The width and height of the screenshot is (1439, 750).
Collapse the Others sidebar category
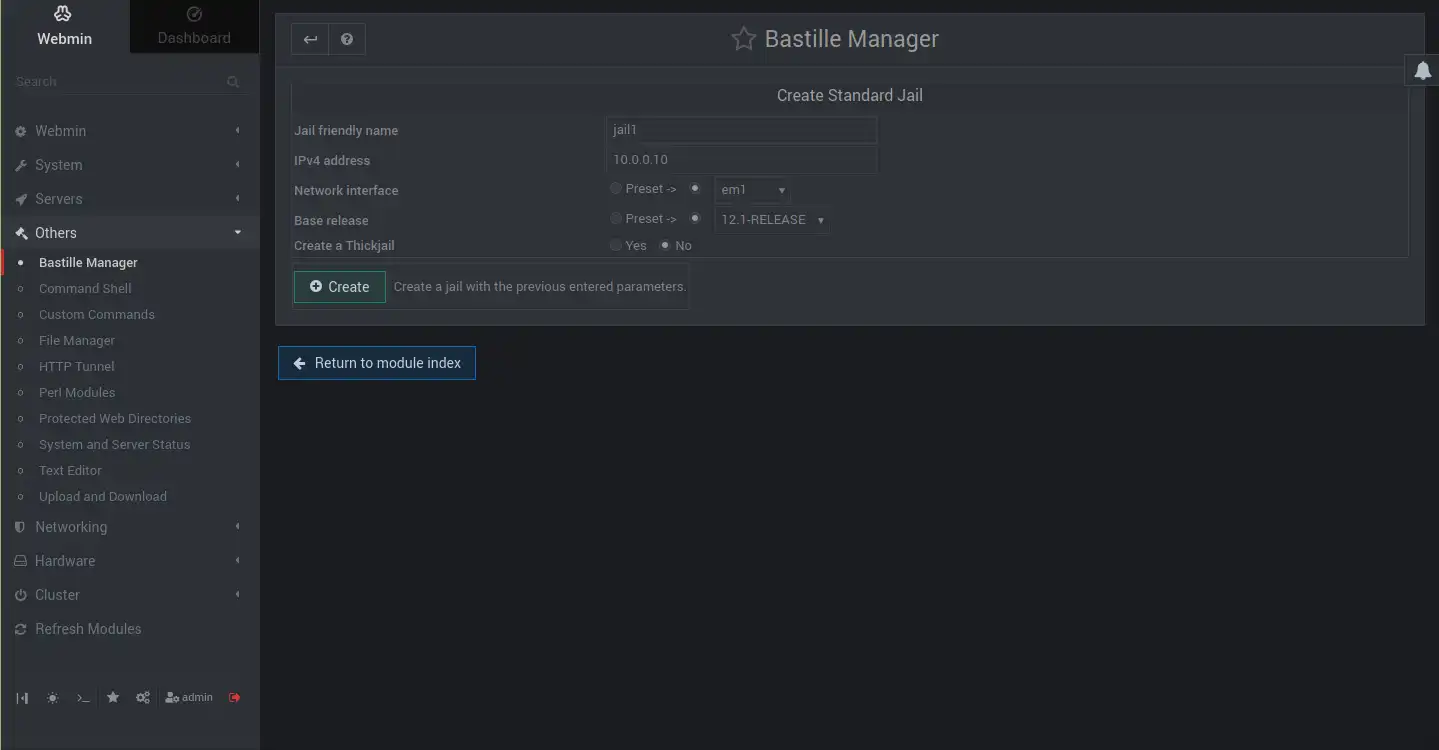click(130, 233)
